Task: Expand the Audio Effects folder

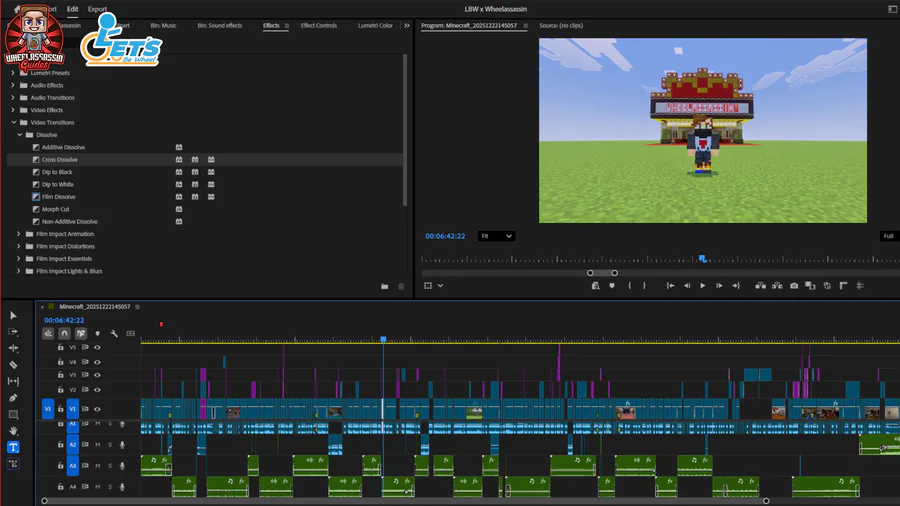Action: pos(13,85)
